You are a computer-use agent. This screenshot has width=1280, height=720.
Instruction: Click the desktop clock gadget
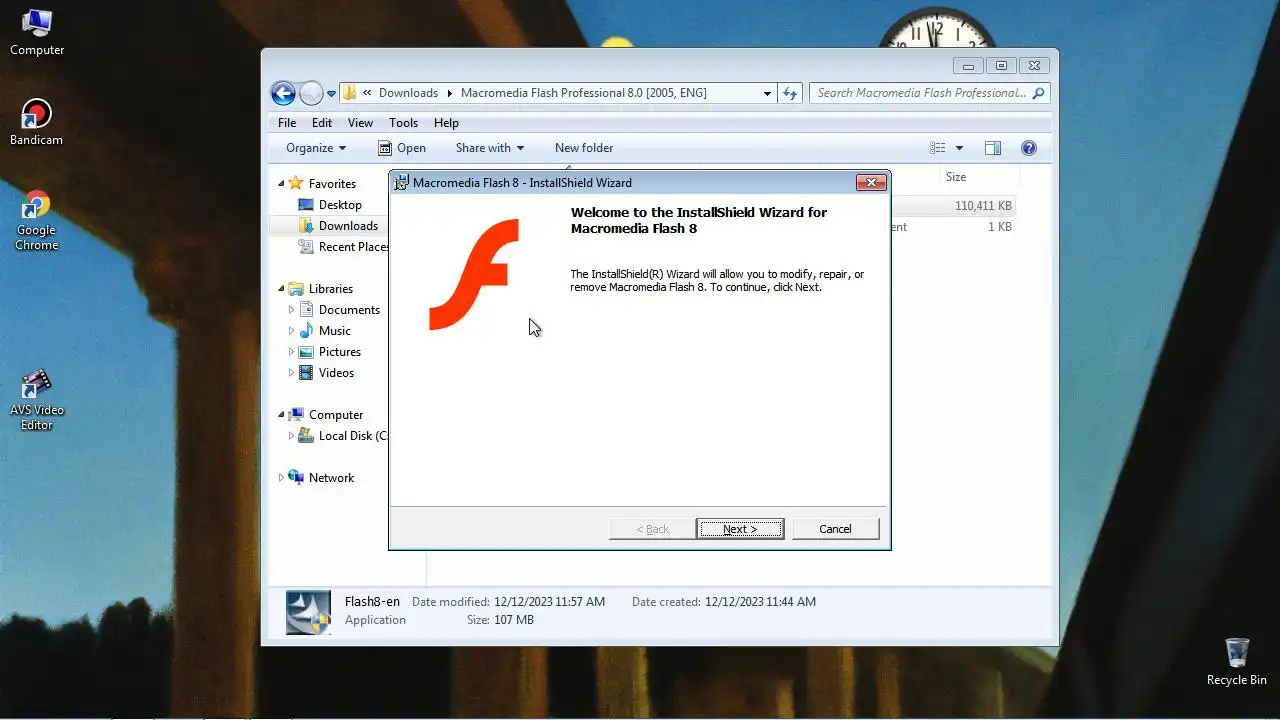pos(936,28)
